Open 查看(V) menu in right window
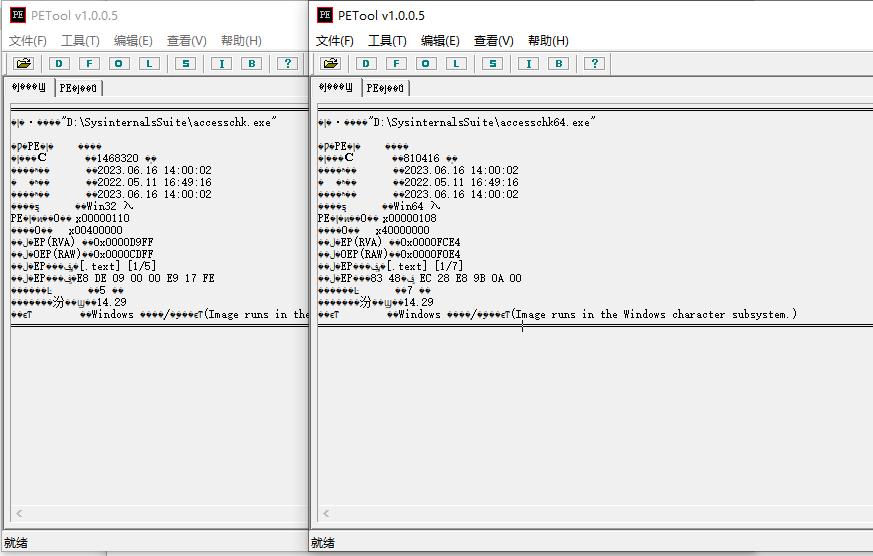This screenshot has height=556, width=873. tap(493, 41)
